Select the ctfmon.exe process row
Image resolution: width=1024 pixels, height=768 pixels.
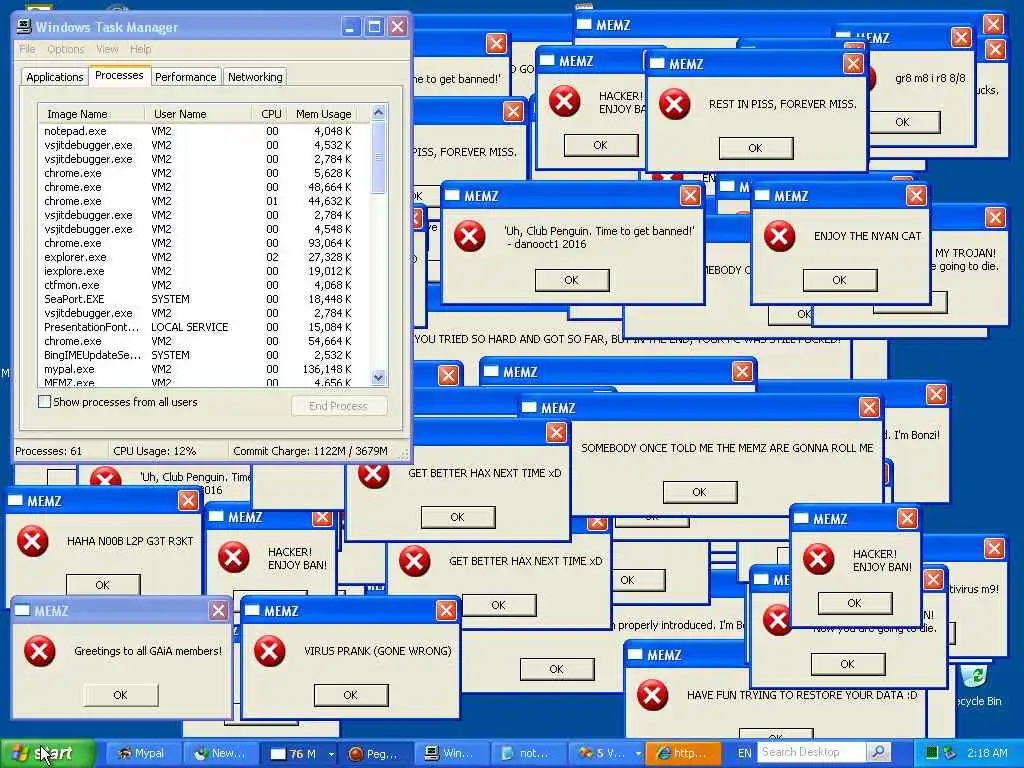tap(204, 285)
